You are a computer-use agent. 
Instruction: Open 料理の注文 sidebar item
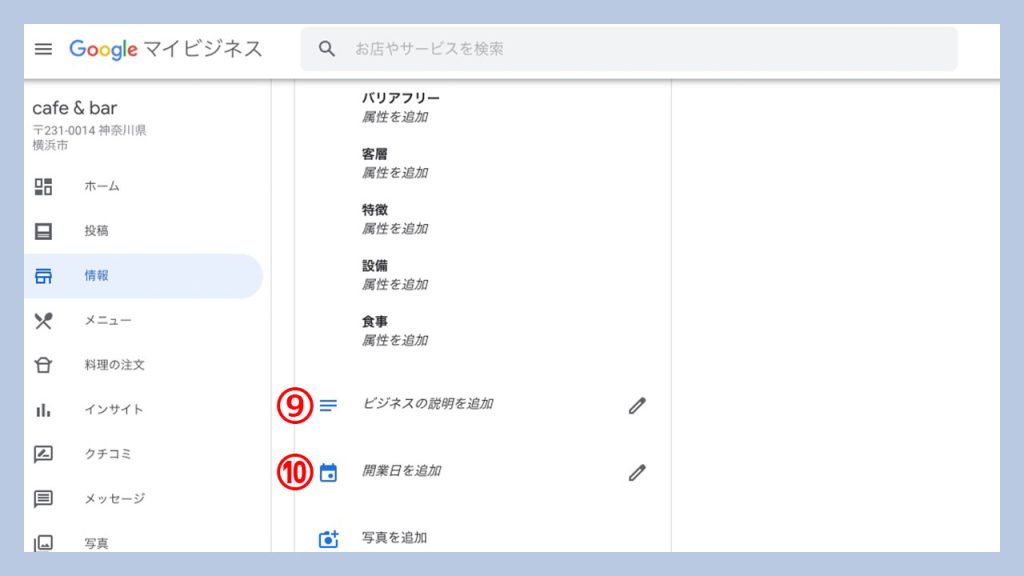pyautogui.click(x=114, y=365)
